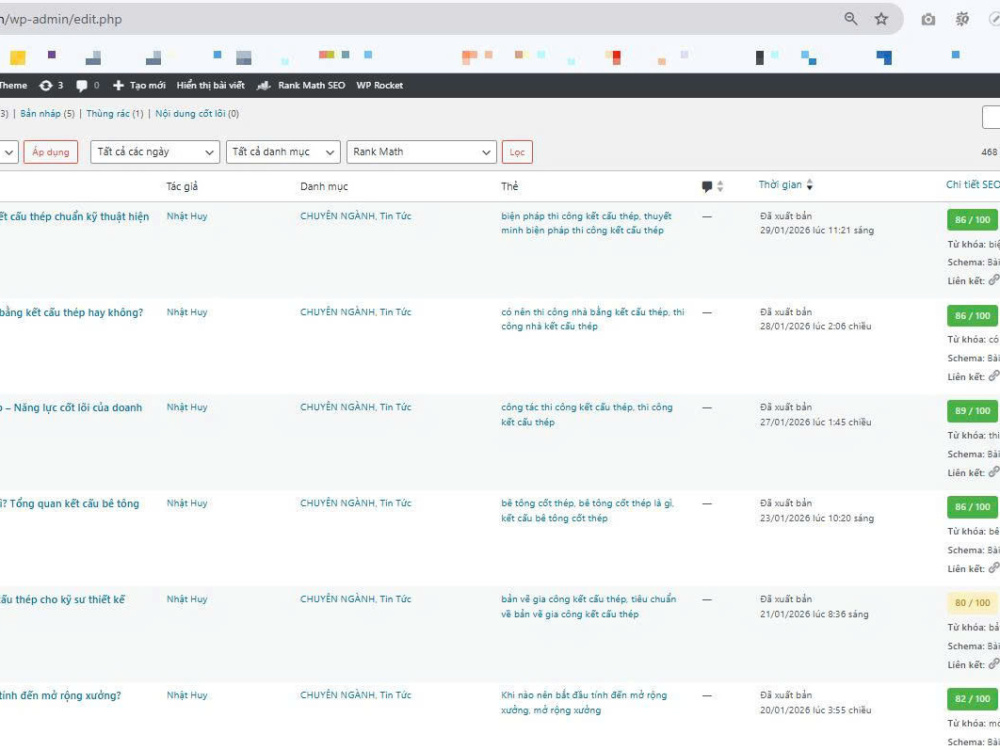Click tag 'bê tông cốt thép là gì'
Screen dimensions: 1000x750
625,503
